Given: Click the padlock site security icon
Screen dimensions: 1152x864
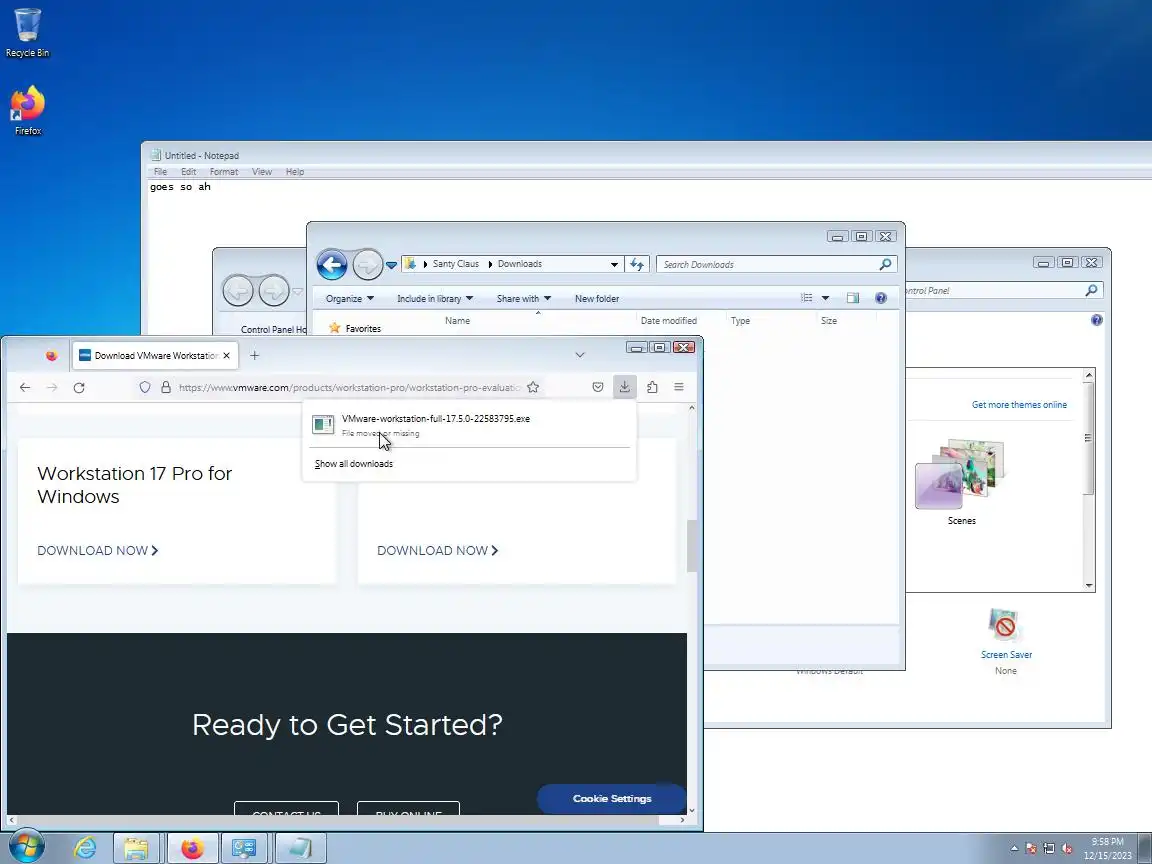Looking at the screenshot, I should pyautogui.click(x=166, y=387).
